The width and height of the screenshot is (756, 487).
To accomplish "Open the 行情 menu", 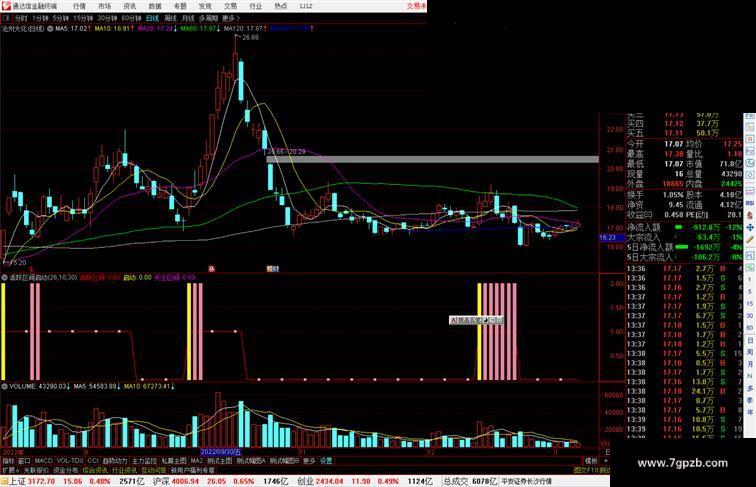I will click(x=79, y=6).
